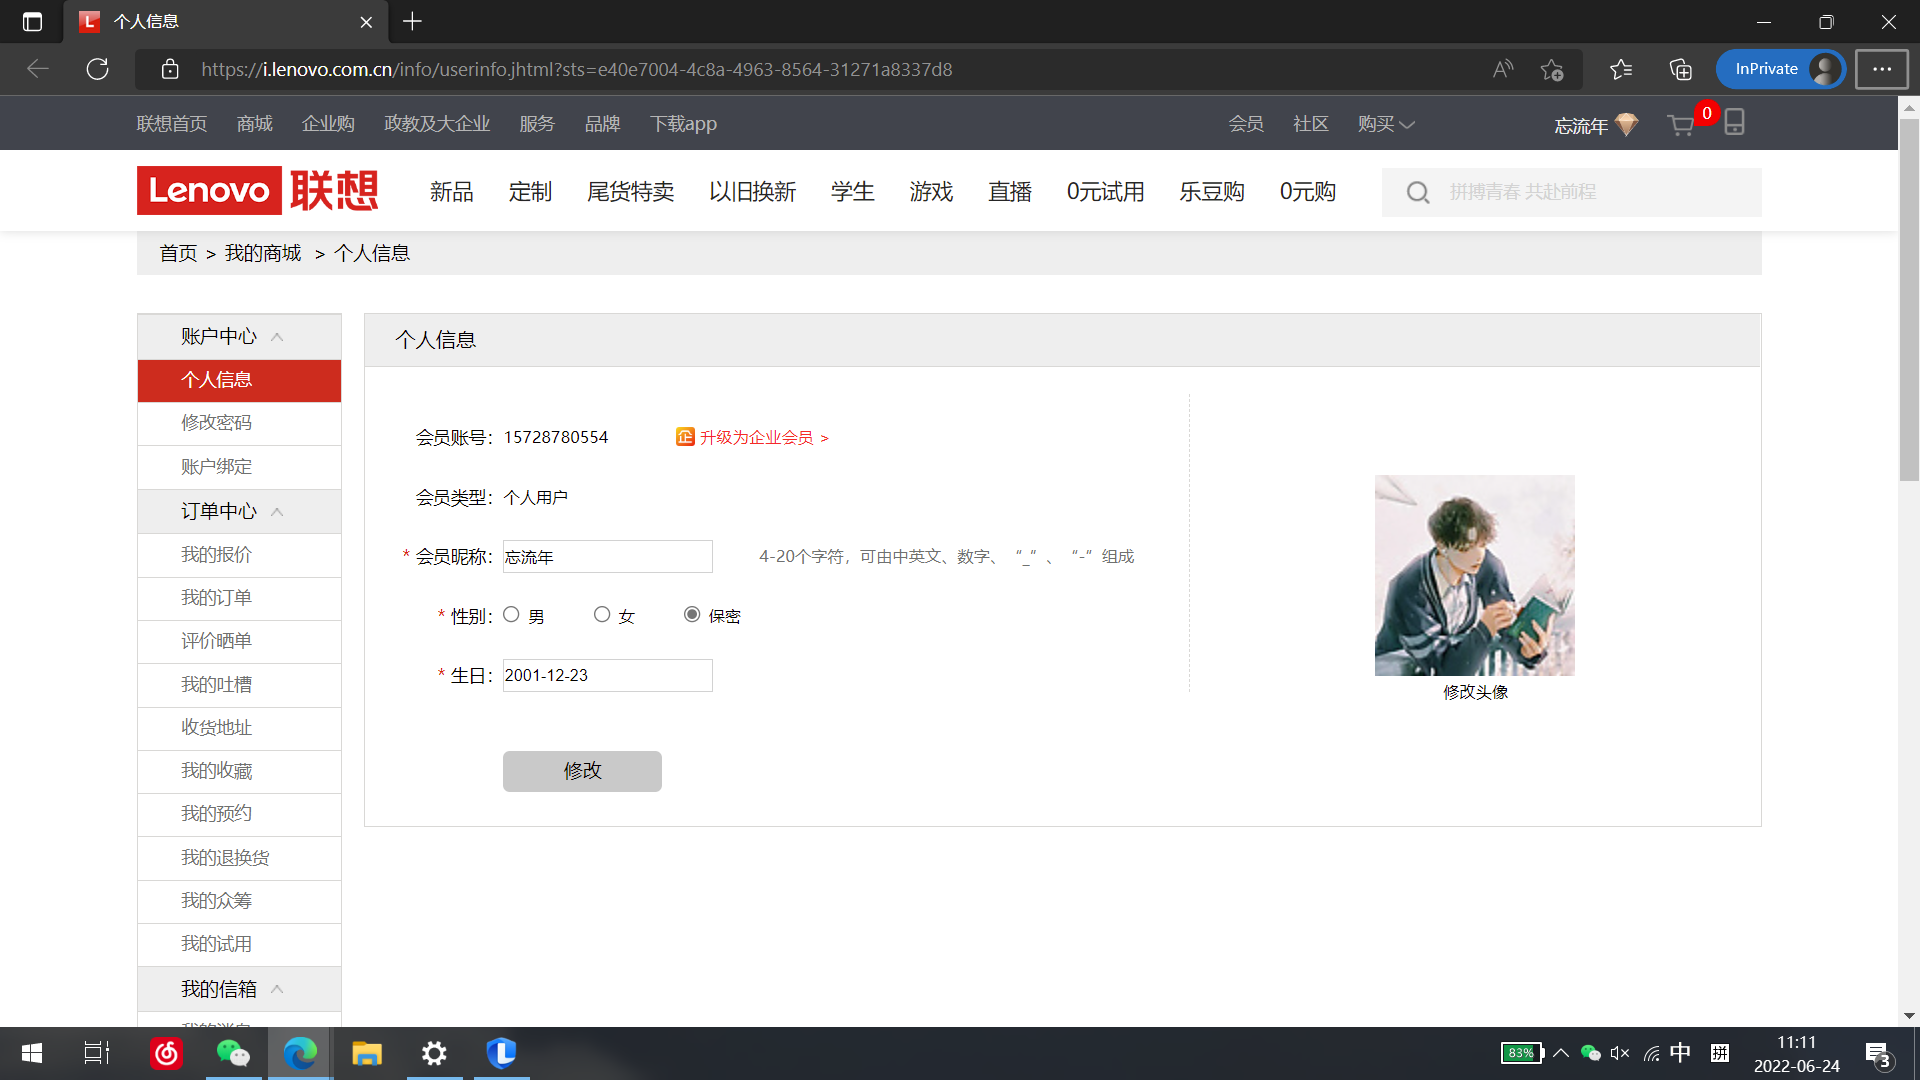The height and width of the screenshot is (1080, 1920).
Task: Open the notification center
Action: 1879,1054
